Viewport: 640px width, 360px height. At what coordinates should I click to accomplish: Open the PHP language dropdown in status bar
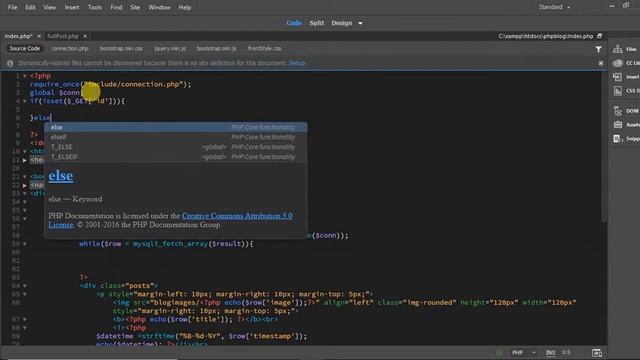[x=524, y=353]
